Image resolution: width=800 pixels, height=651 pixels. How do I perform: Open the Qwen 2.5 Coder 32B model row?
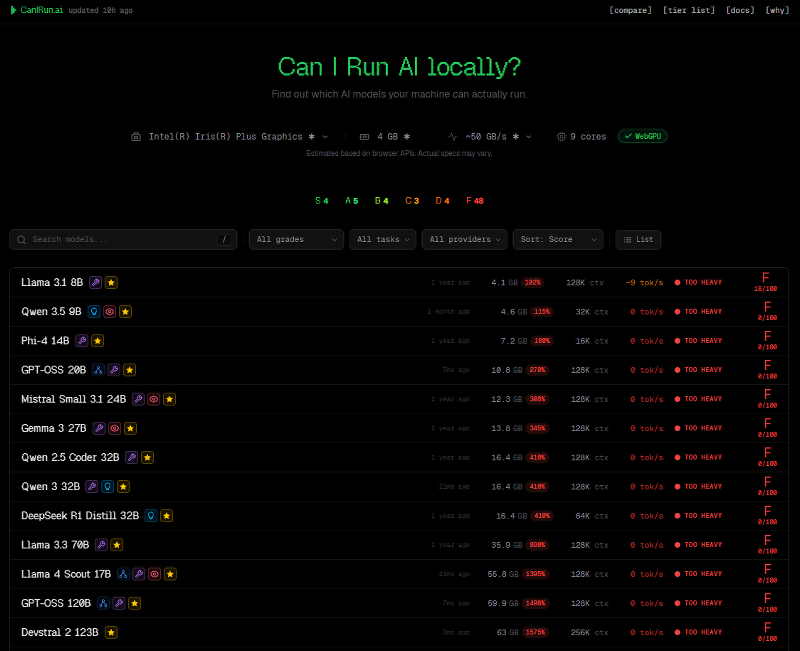pyautogui.click(x=399, y=458)
